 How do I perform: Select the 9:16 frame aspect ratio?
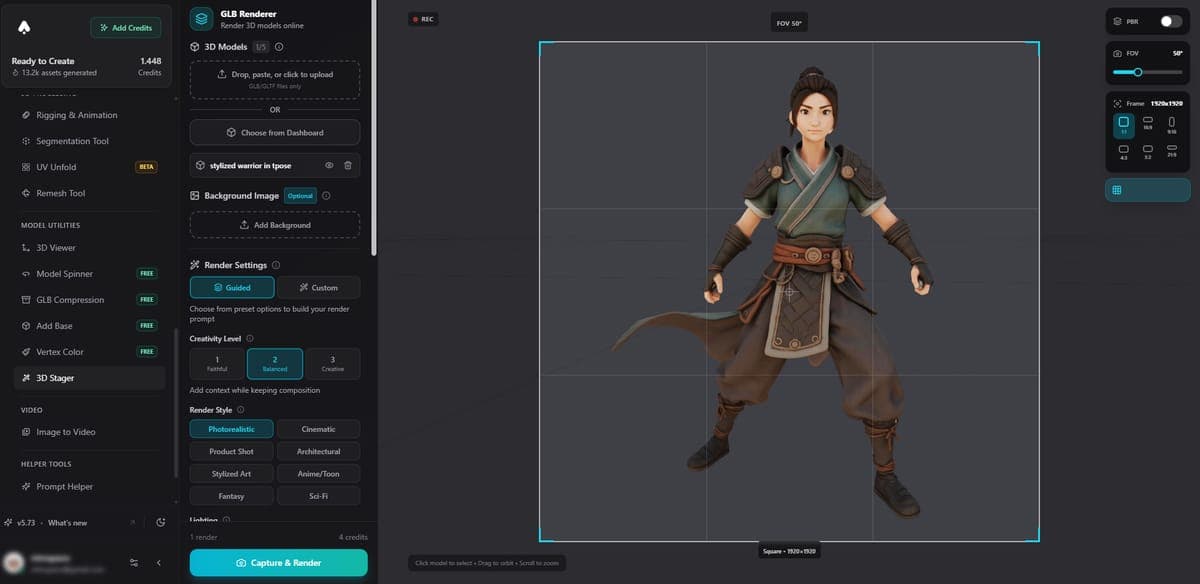1172,124
